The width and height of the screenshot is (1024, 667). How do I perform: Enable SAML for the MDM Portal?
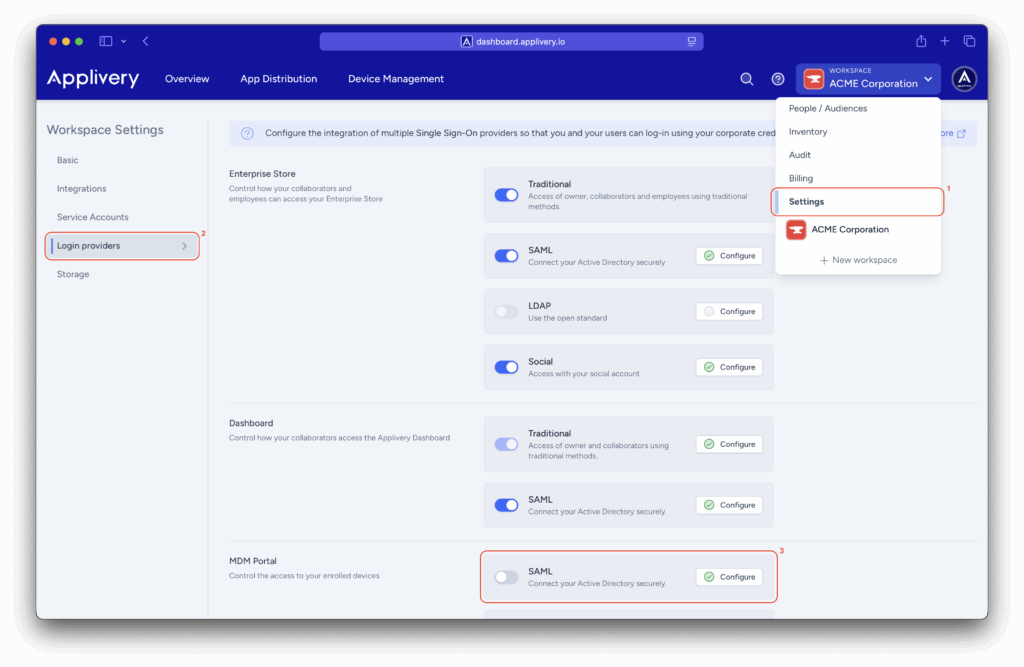tap(505, 576)
